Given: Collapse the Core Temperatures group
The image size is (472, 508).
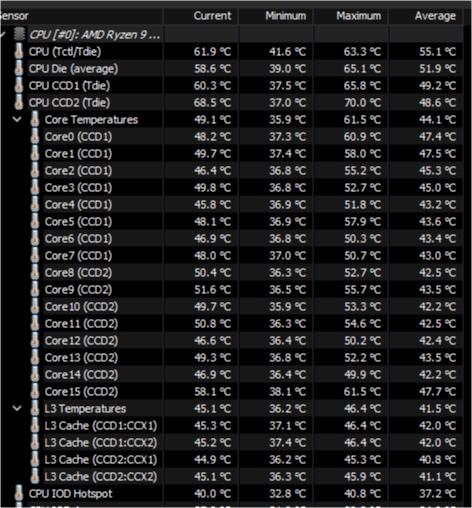Looking at the screenshot, I should tap(17, 119).
